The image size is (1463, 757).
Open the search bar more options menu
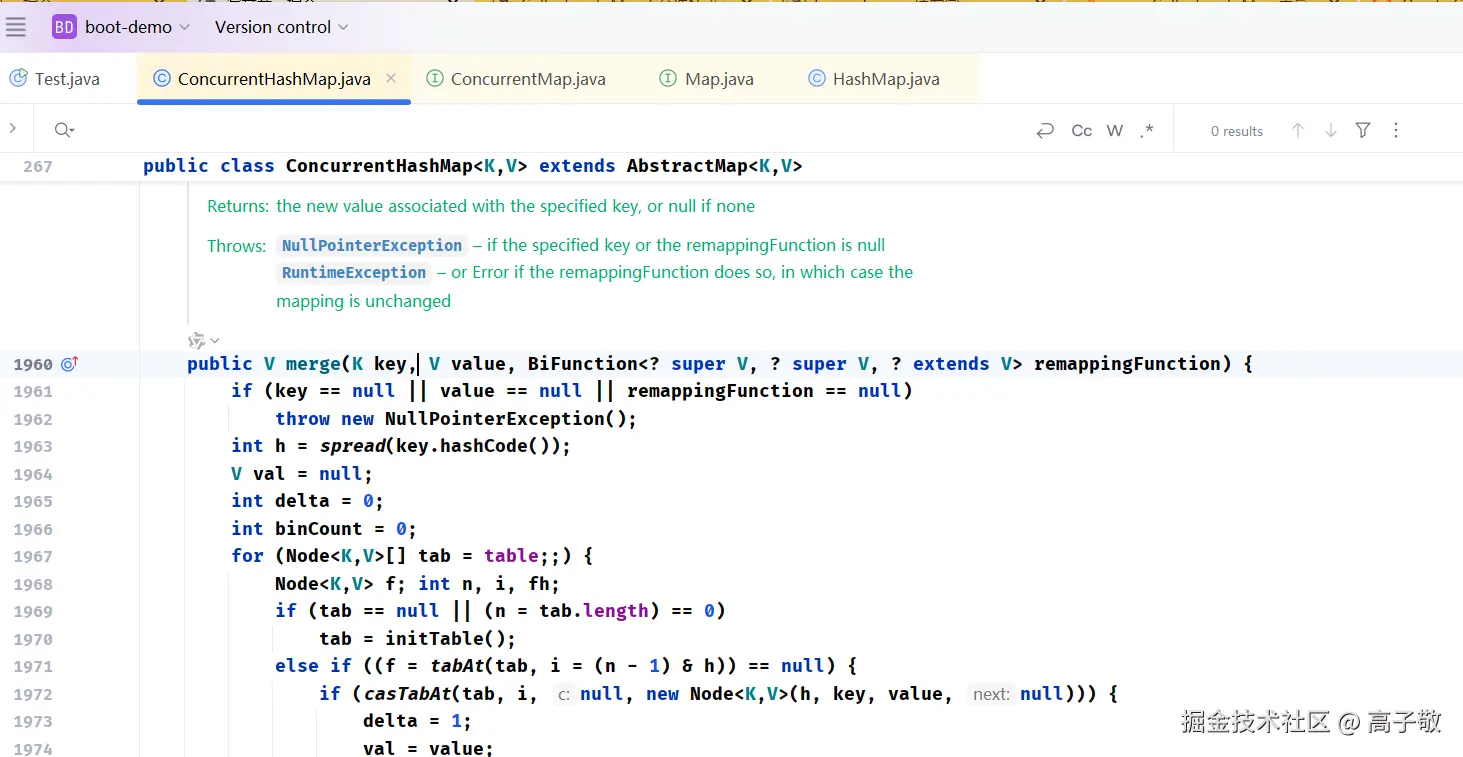click(x=1396, y=130)
